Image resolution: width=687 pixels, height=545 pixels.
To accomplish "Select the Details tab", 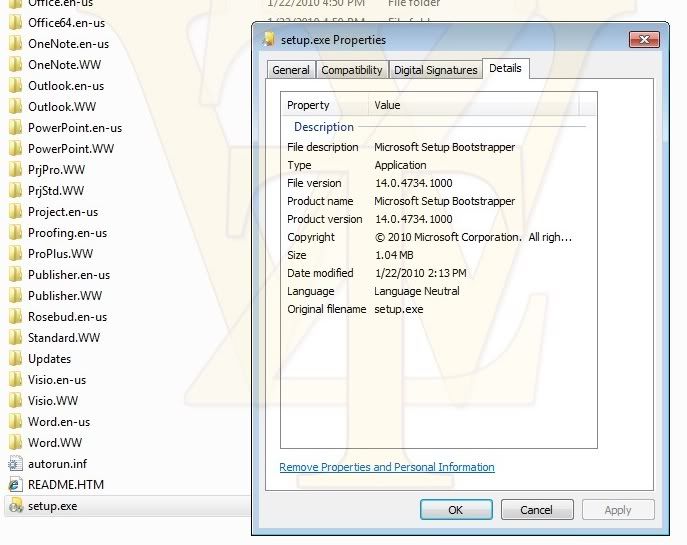I will pyautogui.click(x=506, y=68).
